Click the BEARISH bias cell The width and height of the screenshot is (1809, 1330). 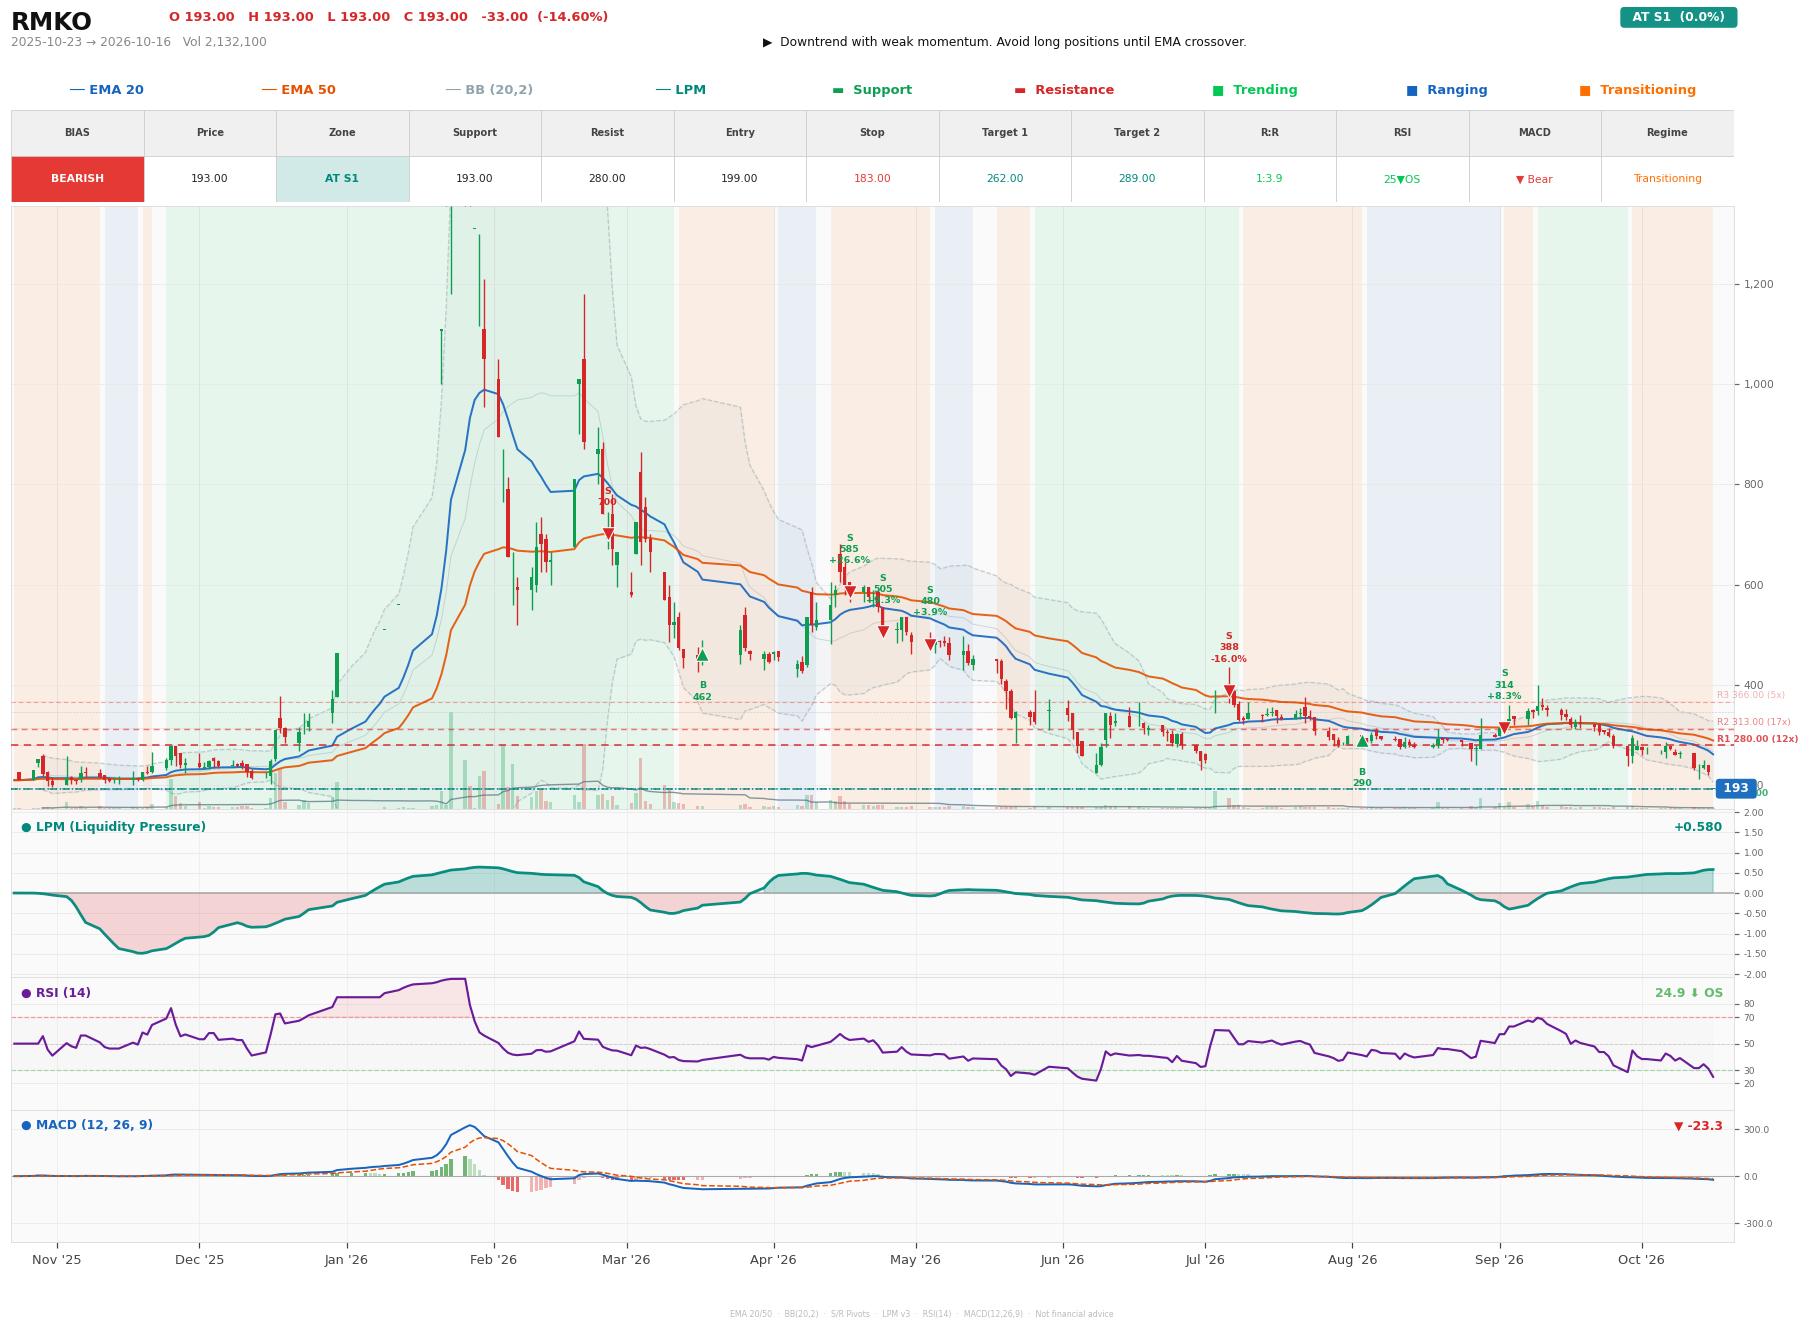[x=77, y=179]
